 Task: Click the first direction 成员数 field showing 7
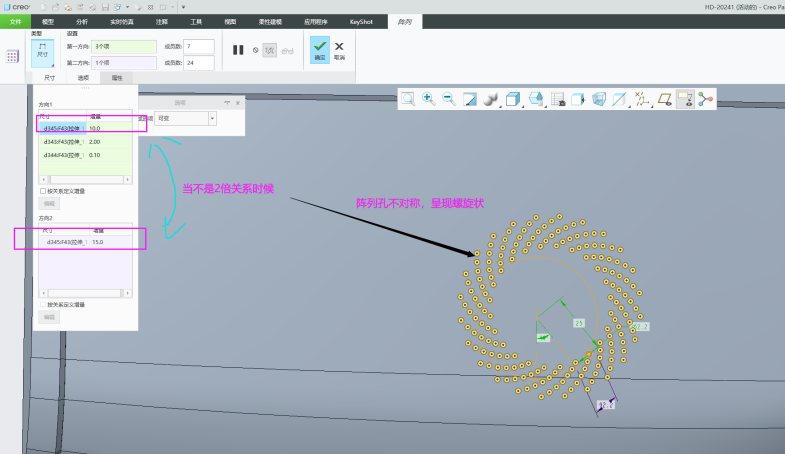tap(198, 46)
